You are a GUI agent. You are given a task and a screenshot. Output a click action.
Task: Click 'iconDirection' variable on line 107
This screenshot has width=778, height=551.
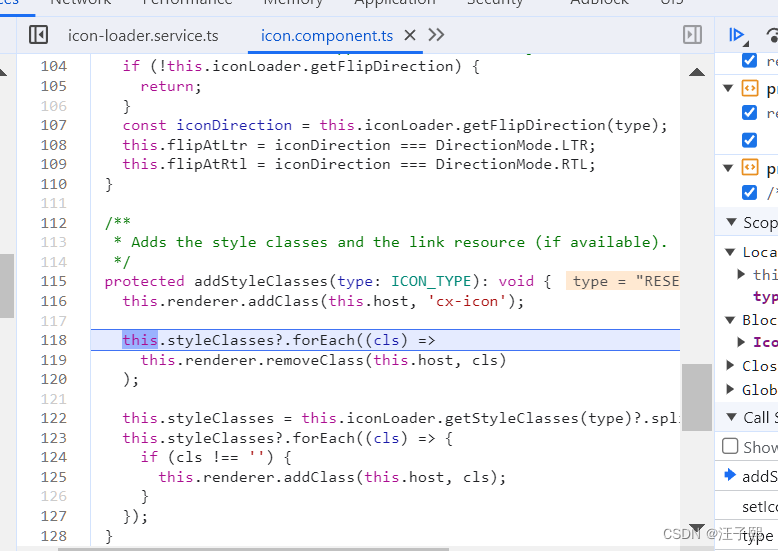(x=234, y=125)
